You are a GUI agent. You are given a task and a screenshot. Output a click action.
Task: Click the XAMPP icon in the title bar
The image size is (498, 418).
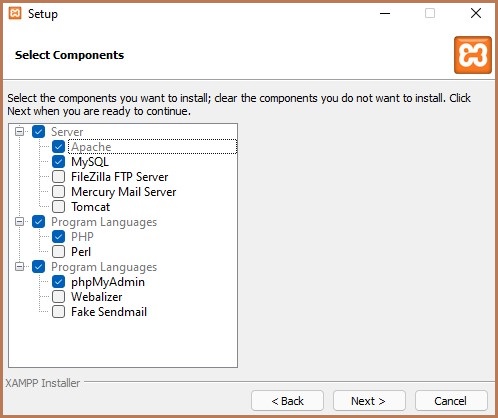click(x=15, y=13)
